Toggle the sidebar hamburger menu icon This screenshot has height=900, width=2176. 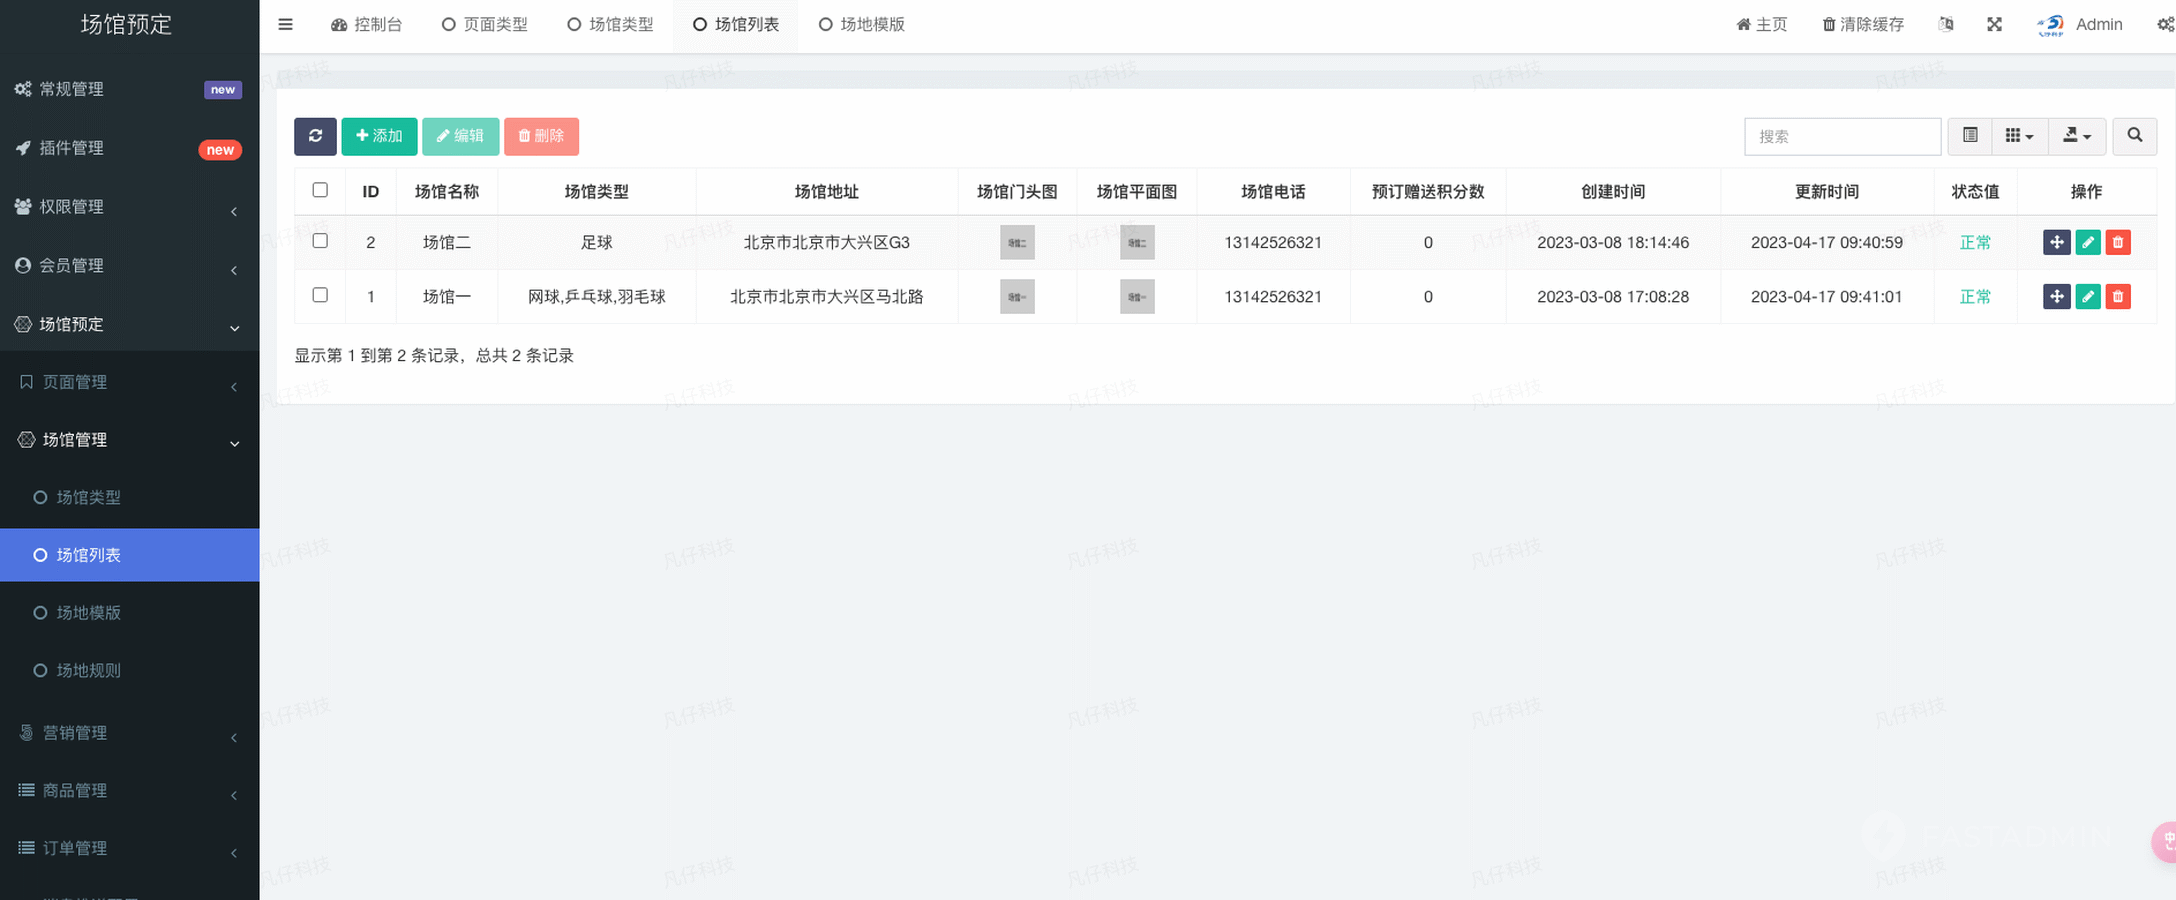[x=285, y=25]
